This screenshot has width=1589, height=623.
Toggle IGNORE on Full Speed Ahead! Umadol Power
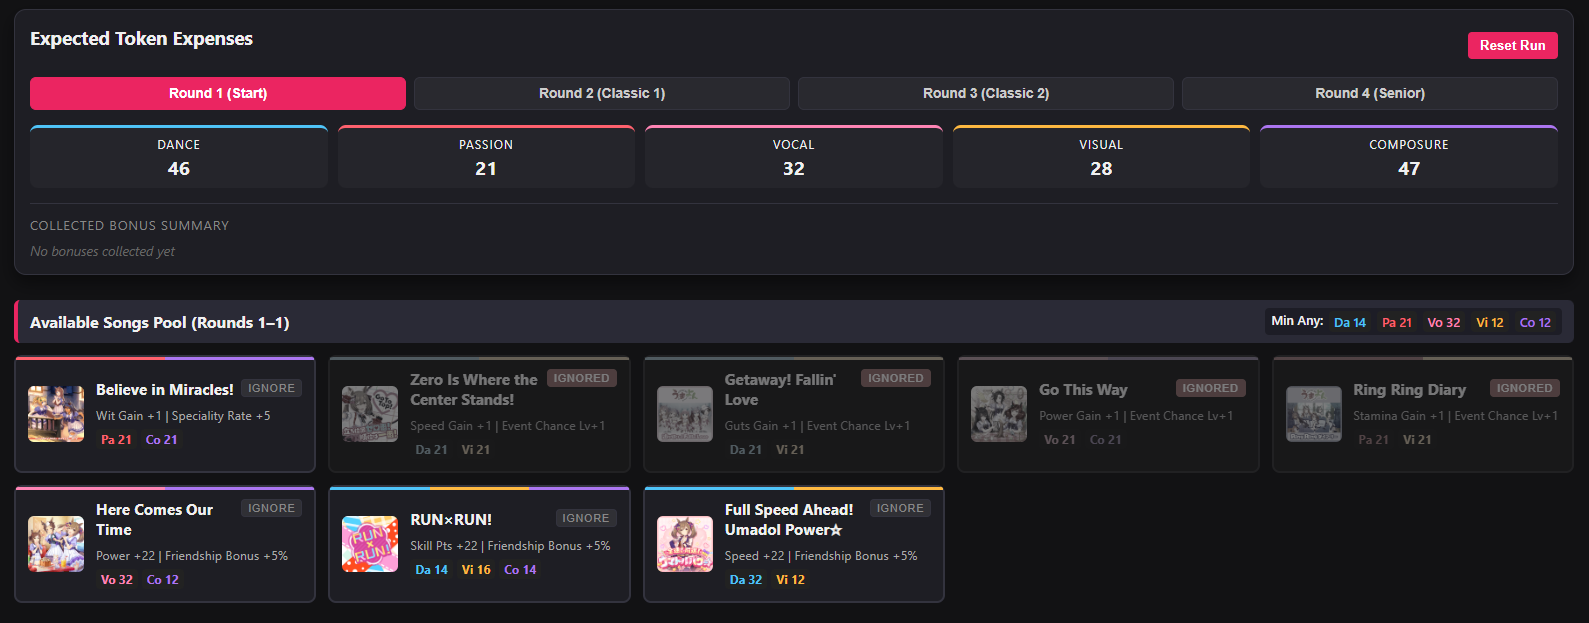[x=900, y=508]
